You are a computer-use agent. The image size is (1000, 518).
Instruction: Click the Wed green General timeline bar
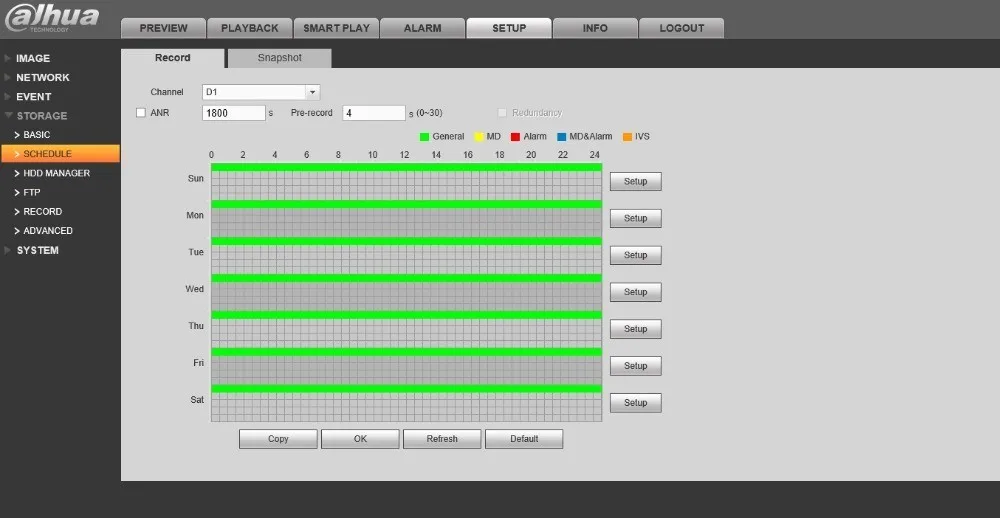point(406,278)
